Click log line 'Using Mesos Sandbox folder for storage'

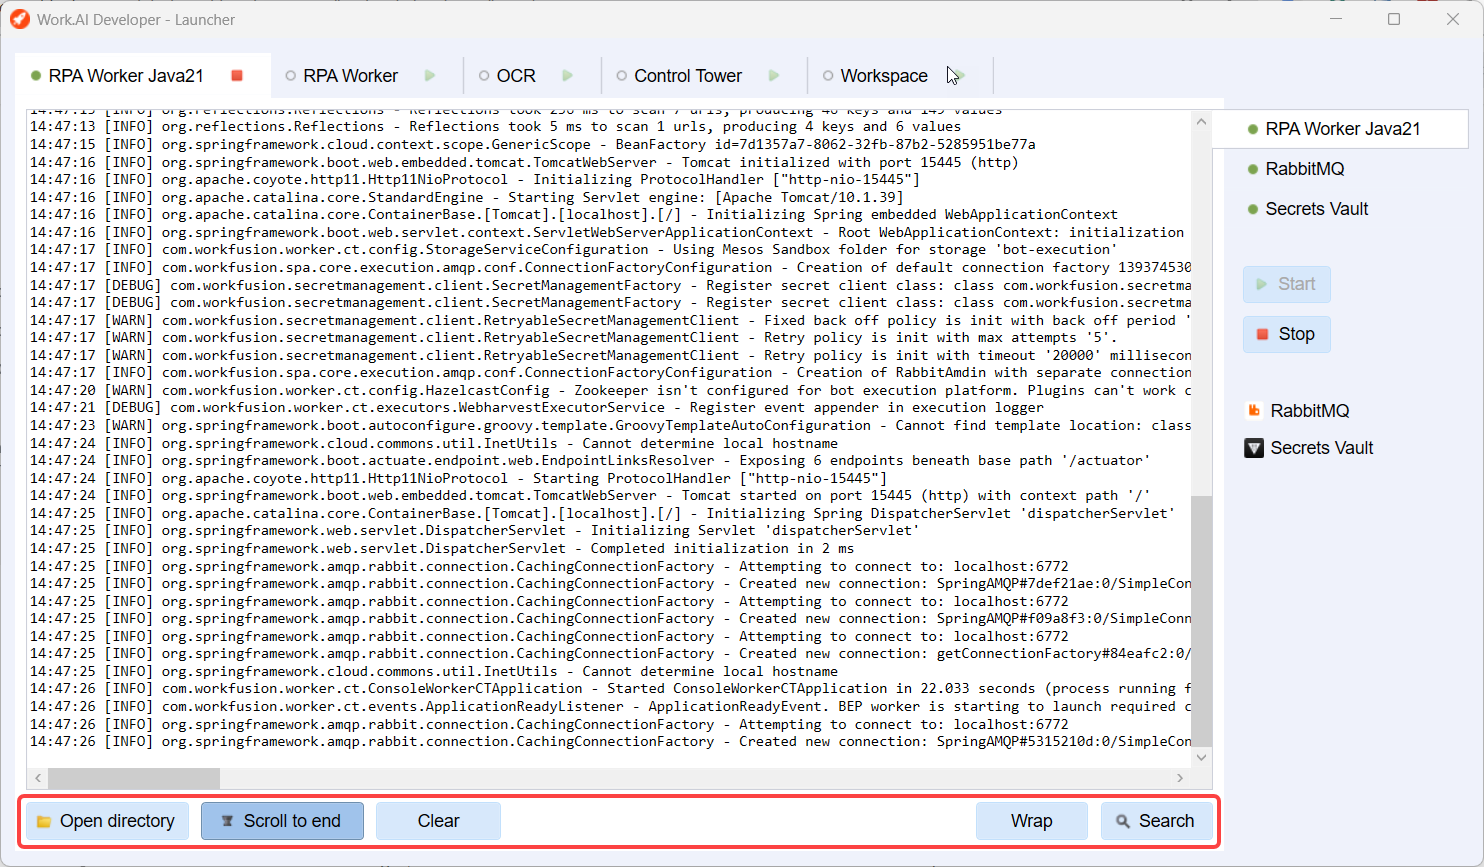click(573, 250)
